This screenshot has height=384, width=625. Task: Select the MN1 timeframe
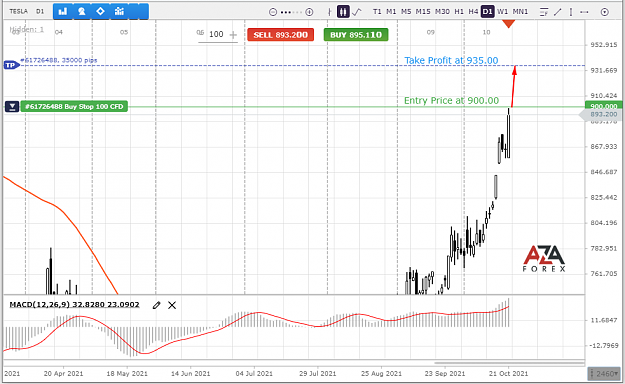coord(520,12)
